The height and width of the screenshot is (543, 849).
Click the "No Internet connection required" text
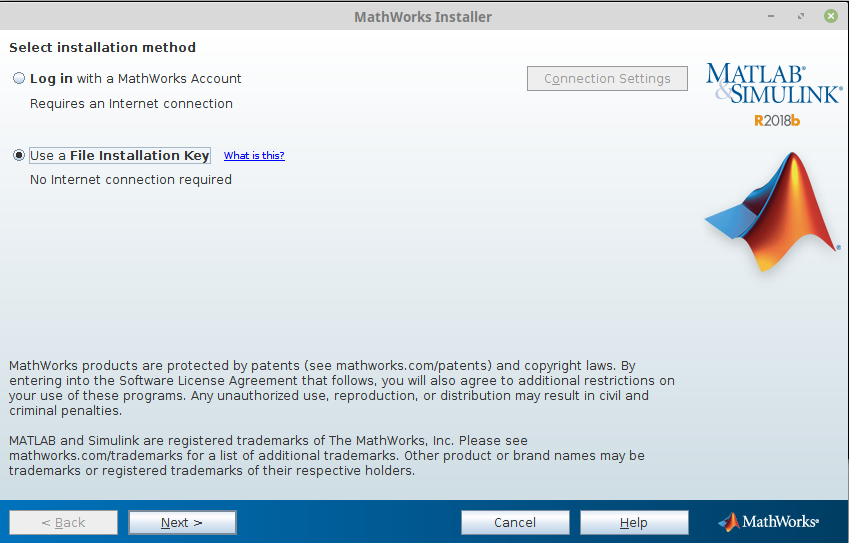(131, 180)
